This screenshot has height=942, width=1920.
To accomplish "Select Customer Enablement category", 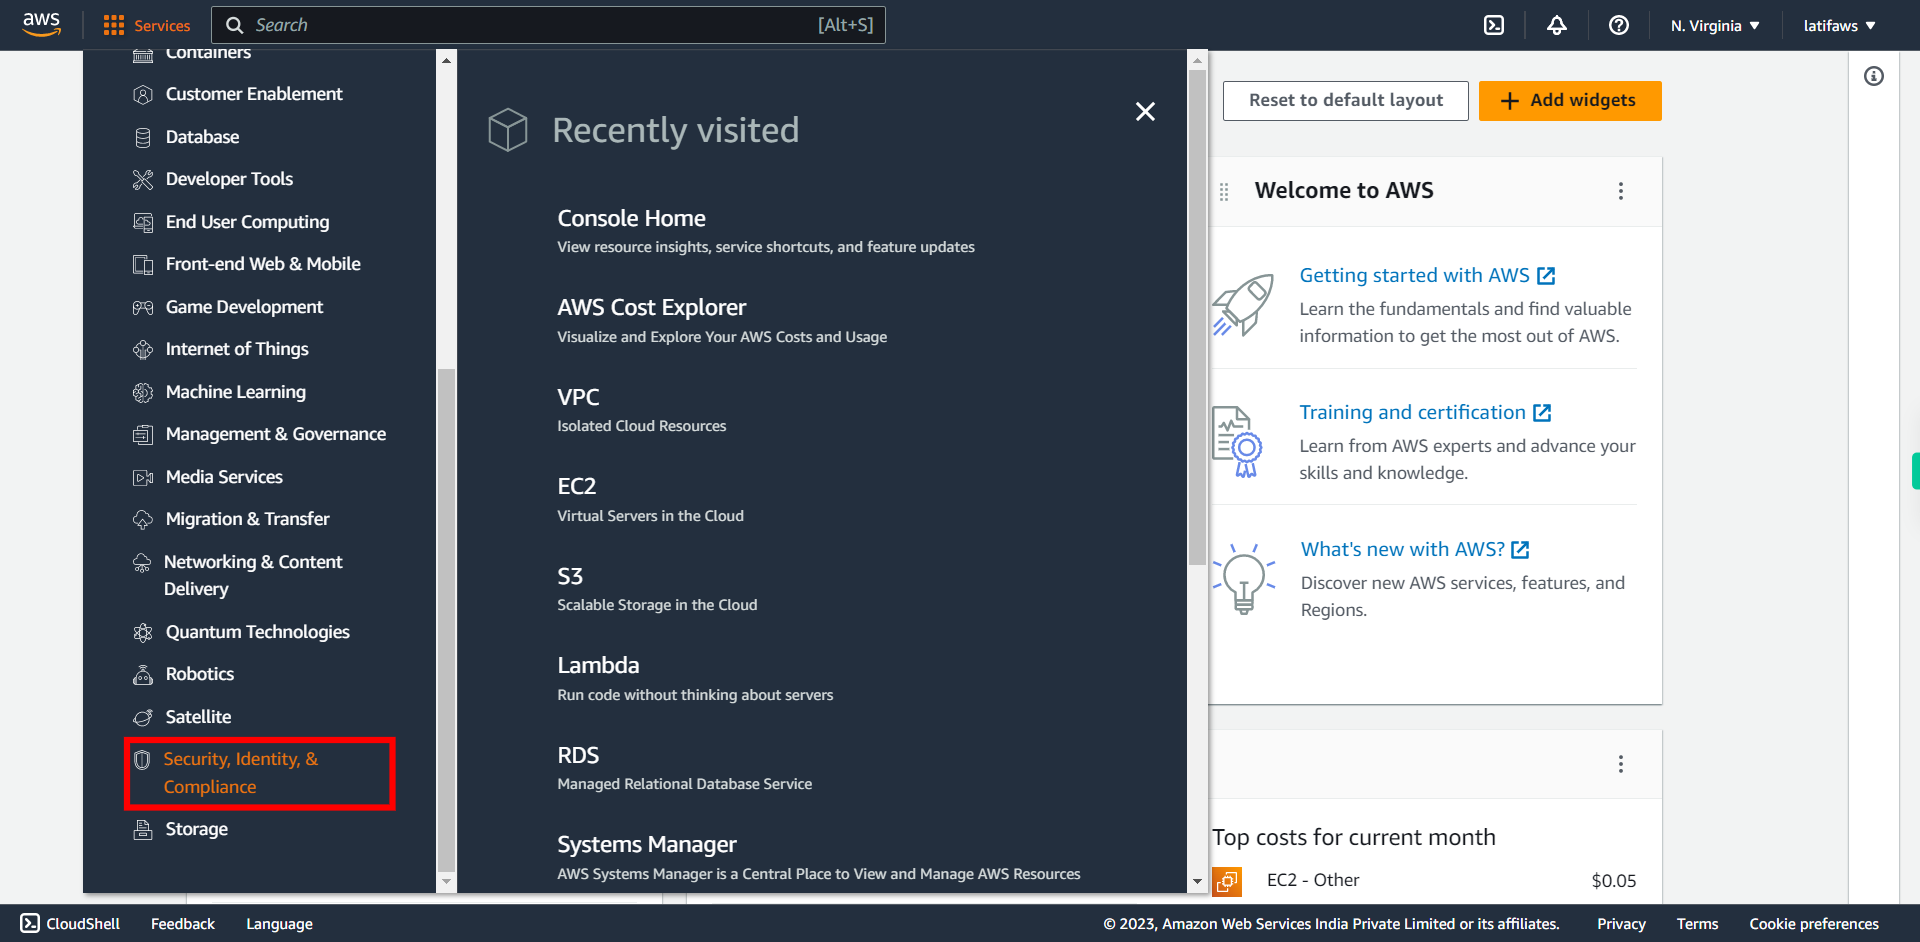I will click(x=254, y=94).
